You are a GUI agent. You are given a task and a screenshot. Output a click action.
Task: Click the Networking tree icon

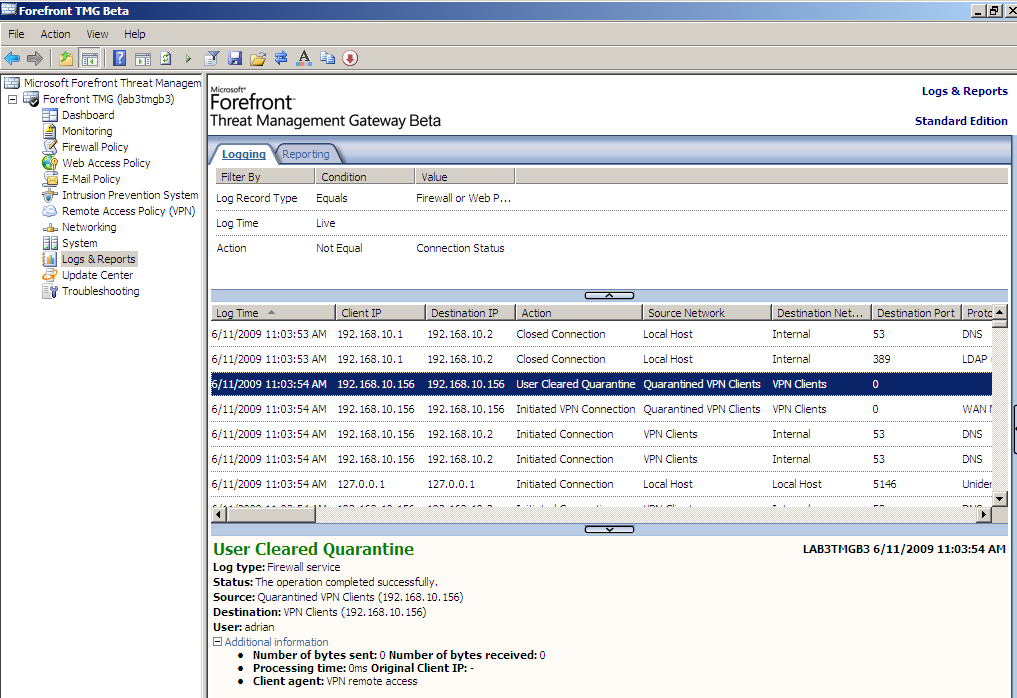50,227
